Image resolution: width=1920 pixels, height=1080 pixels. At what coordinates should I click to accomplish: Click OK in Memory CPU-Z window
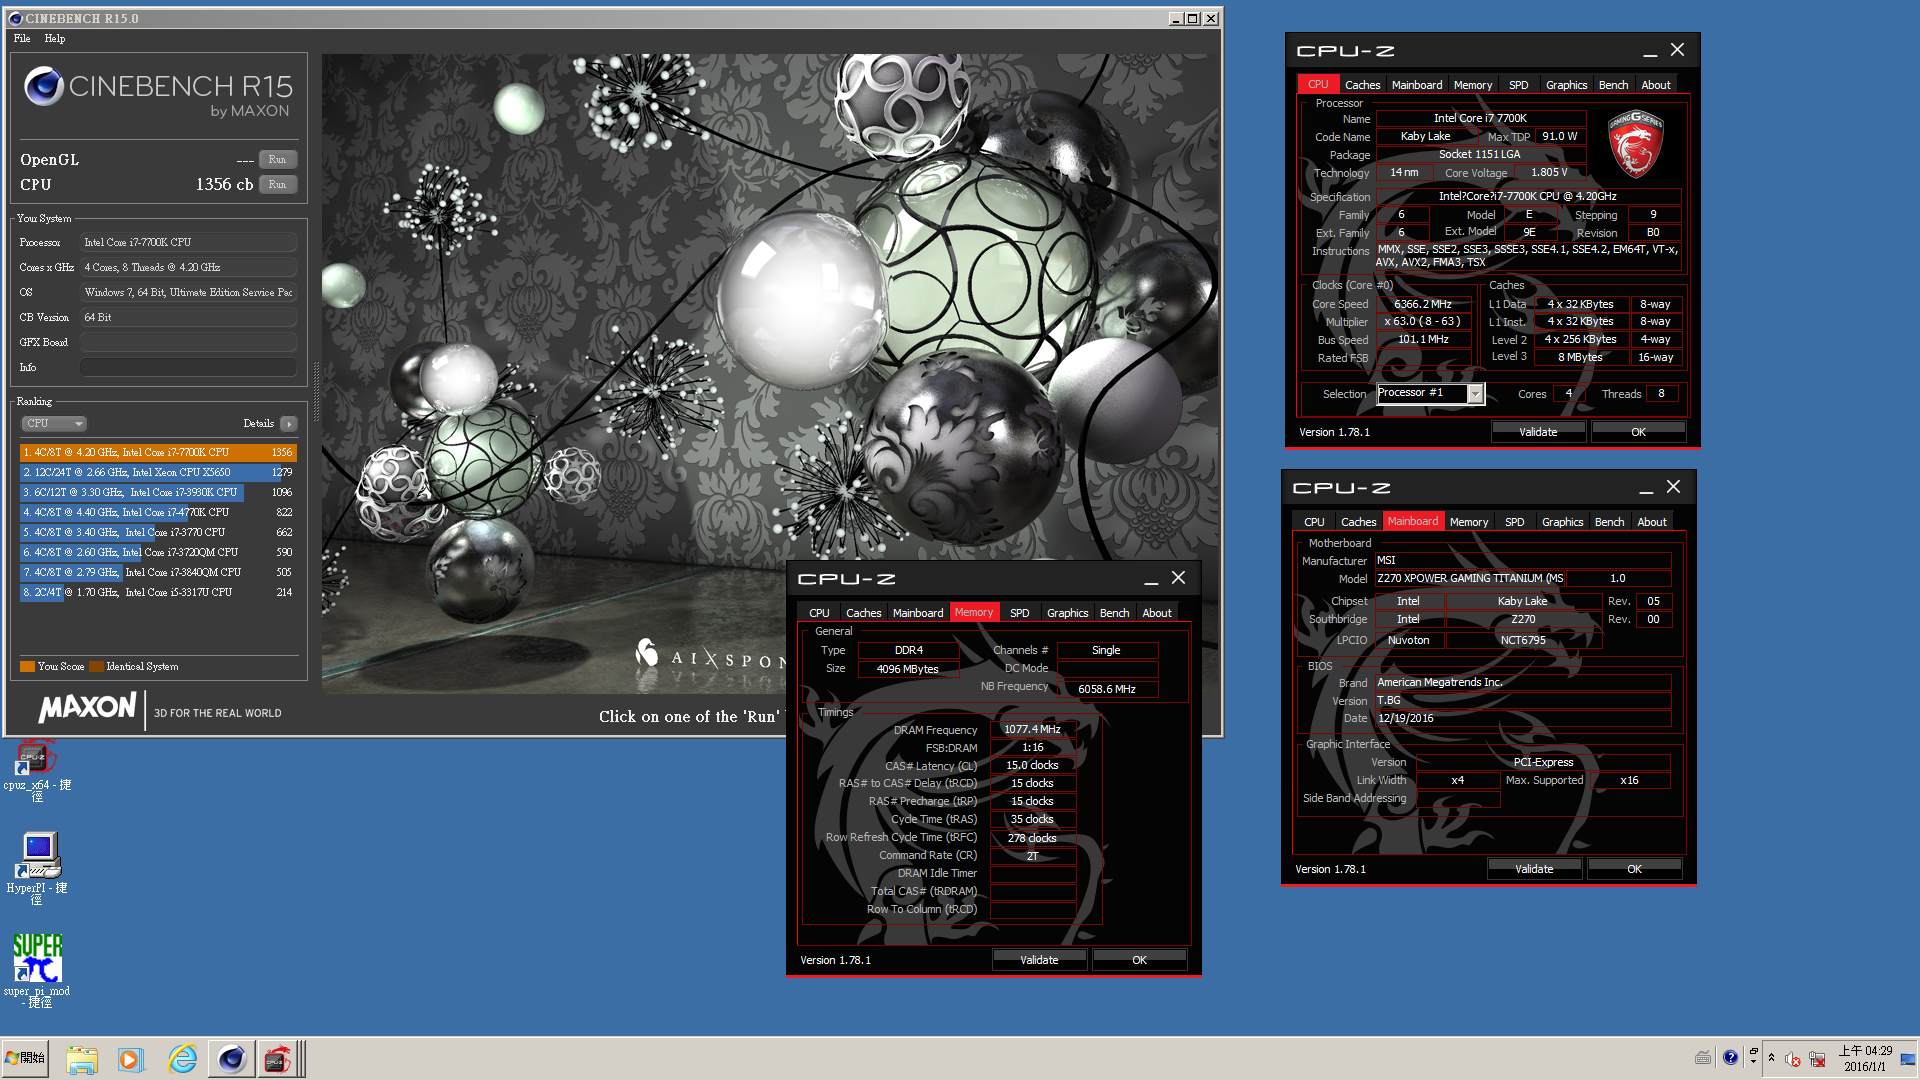pyautogui.click(x=1139, y=960)
